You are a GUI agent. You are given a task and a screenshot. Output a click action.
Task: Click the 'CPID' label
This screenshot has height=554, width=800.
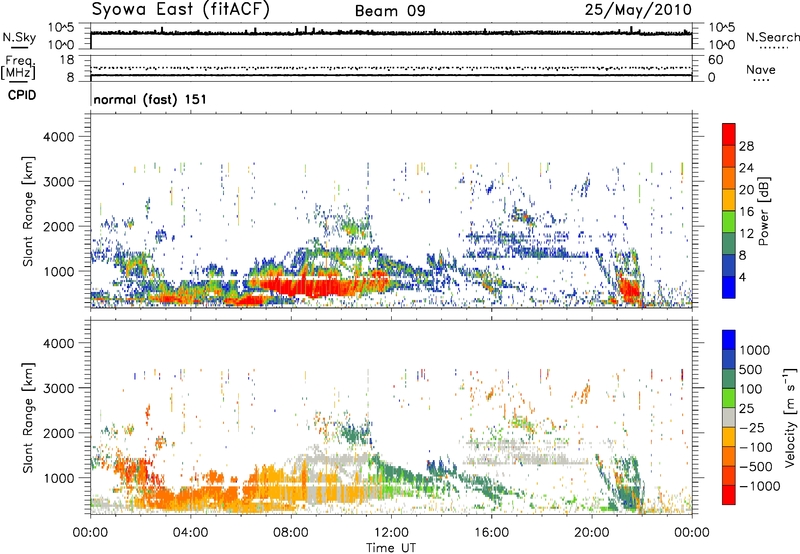pos(22,95)
